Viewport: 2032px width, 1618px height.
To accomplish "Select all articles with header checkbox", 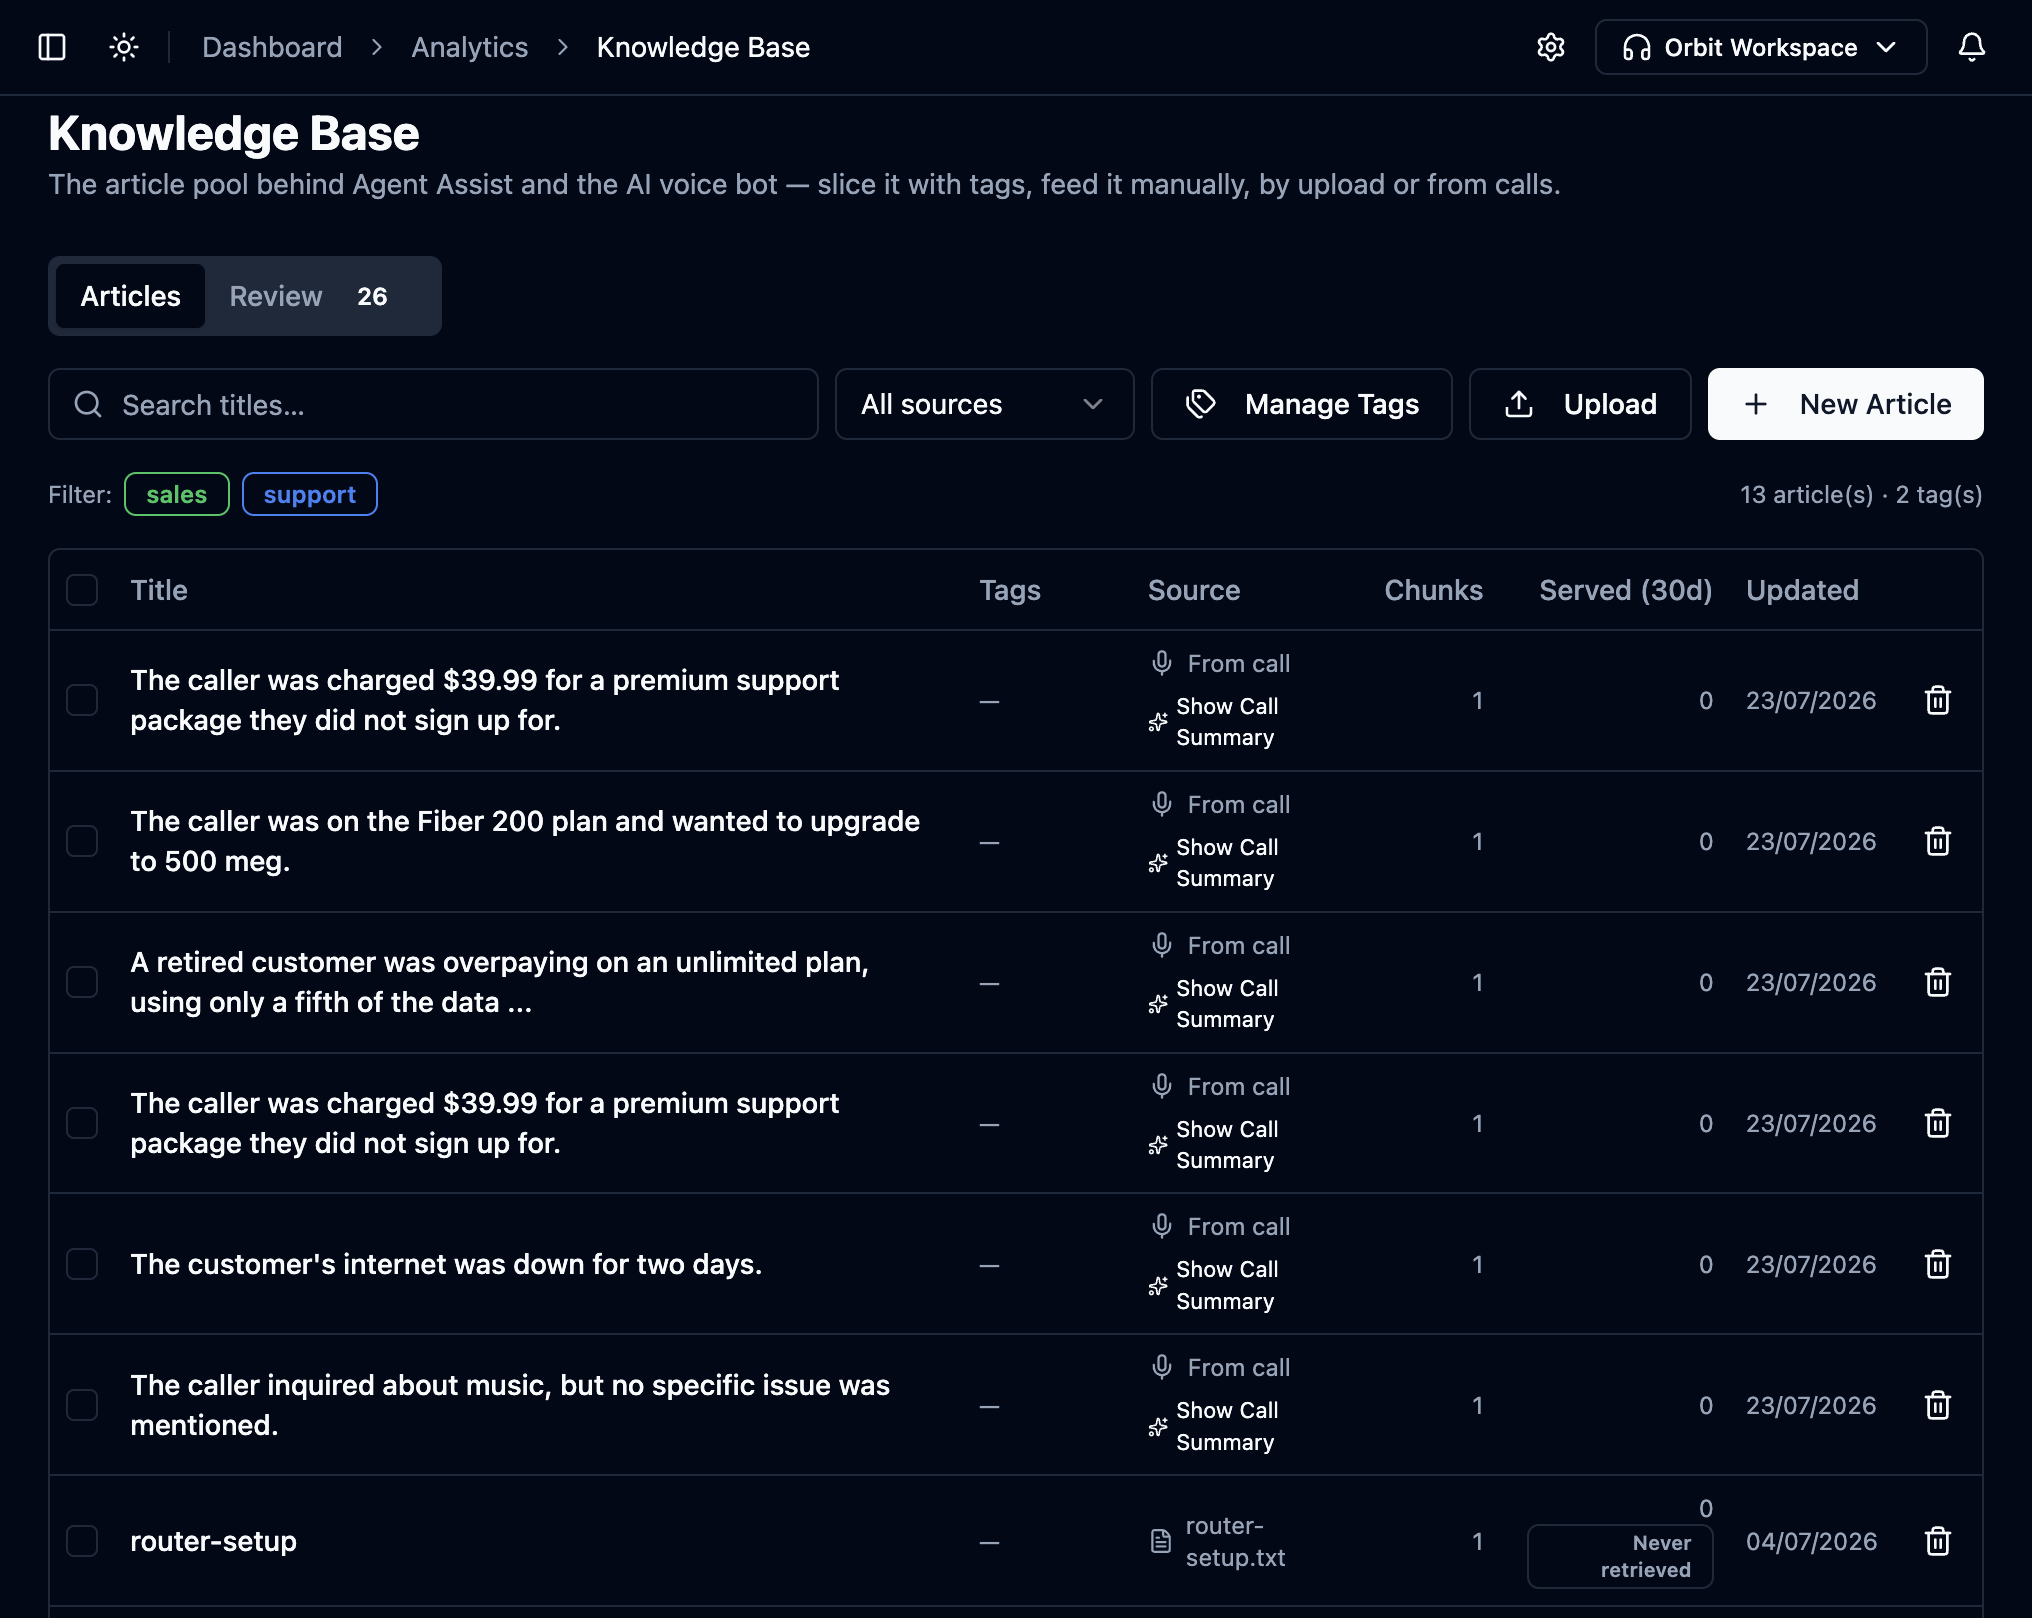I will (x=82, y=590).
